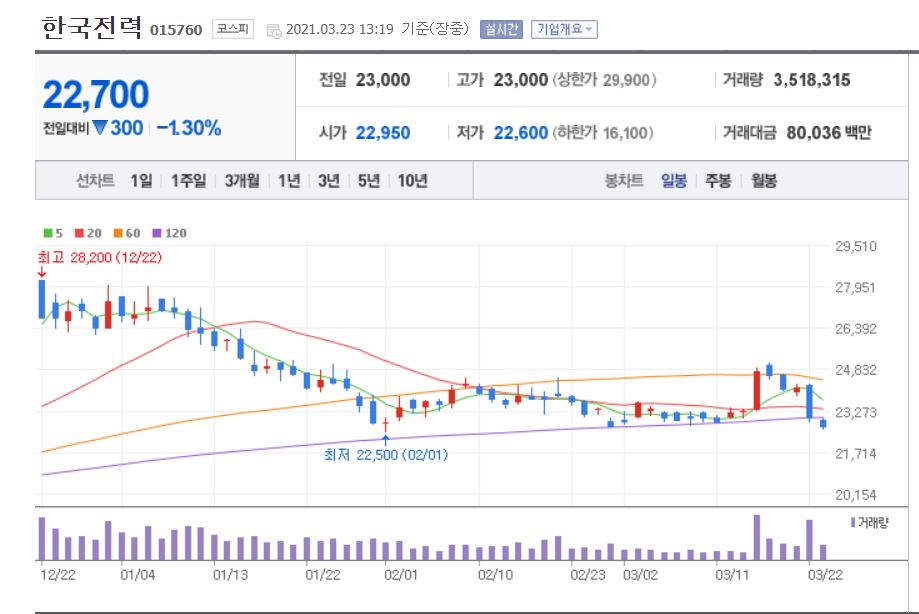The height and width of the screenshot is (614, 919).
Task: Select the 1주일 line chart tab
Action: 189,180
